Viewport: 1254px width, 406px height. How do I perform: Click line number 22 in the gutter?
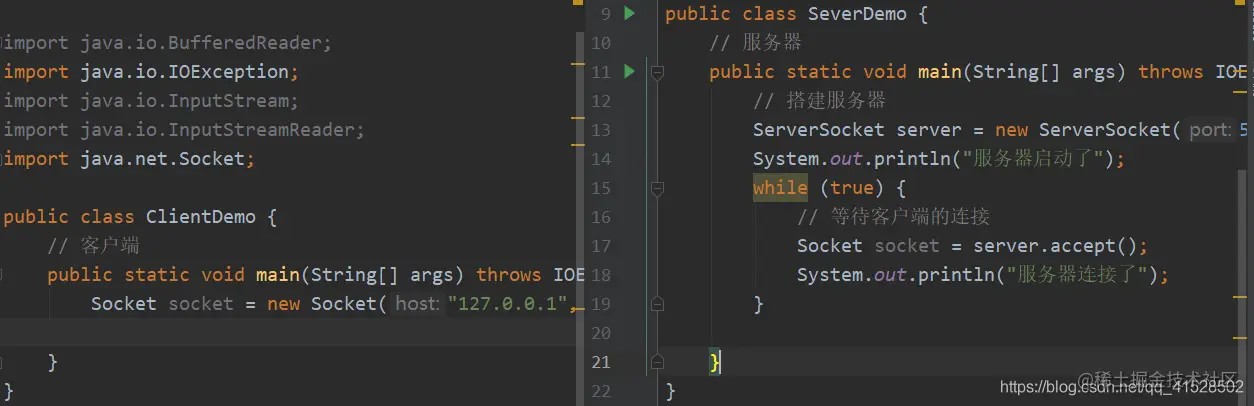[601, 391]
